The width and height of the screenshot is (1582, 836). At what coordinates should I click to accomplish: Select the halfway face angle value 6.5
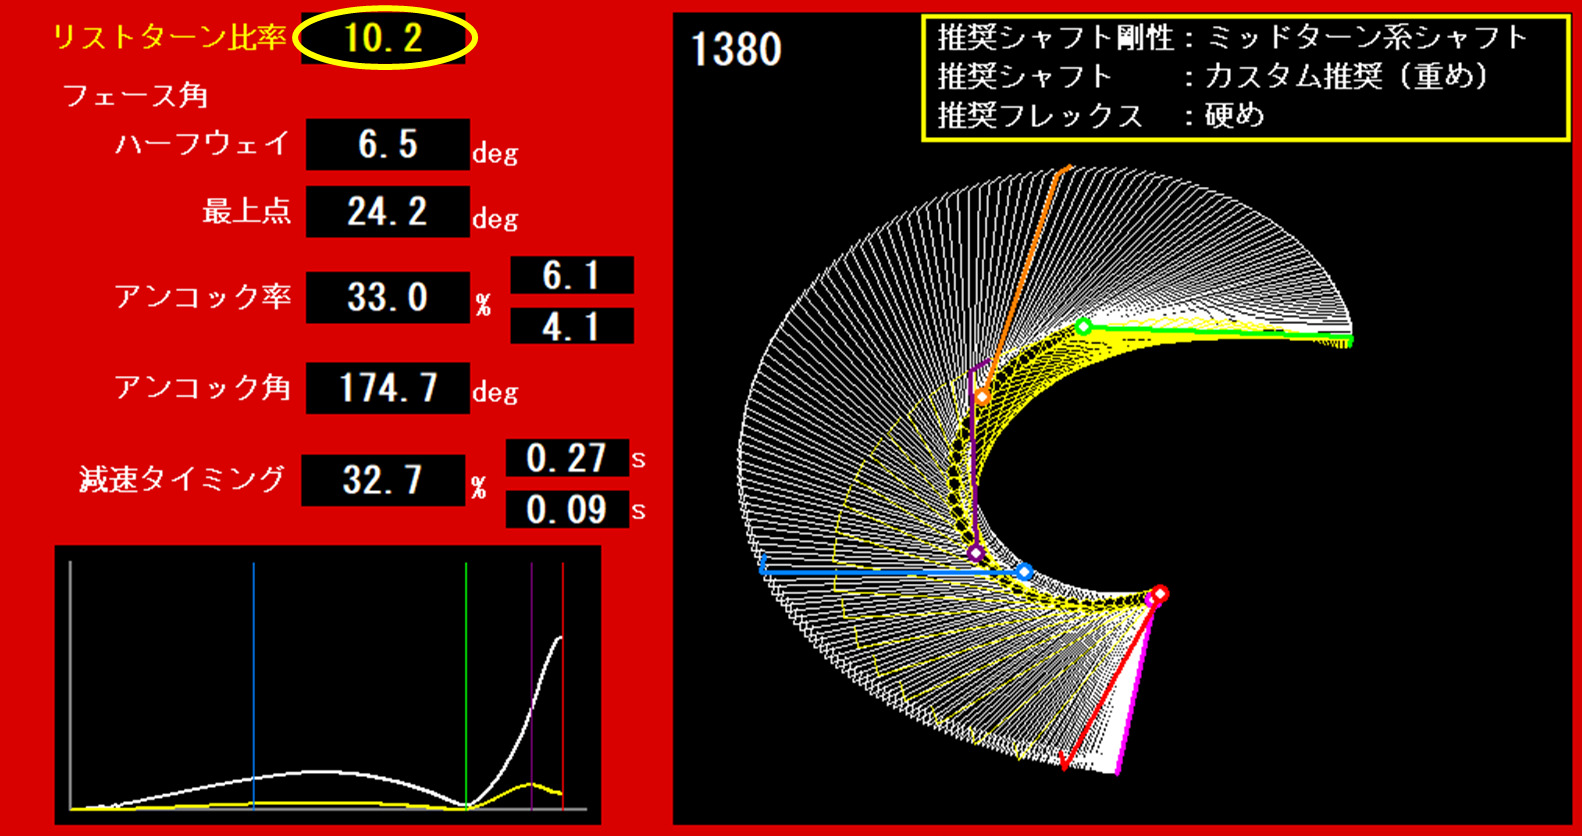click(x=388, y=145)
